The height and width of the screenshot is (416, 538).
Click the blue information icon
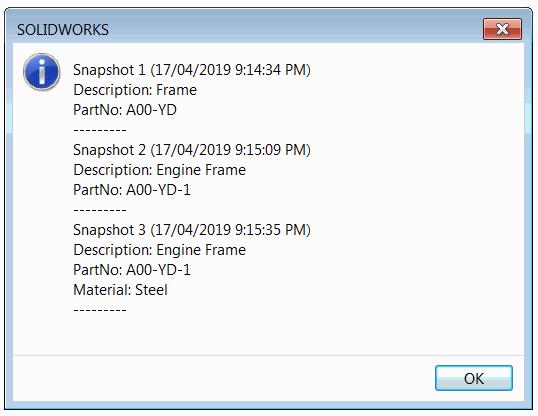42,72
